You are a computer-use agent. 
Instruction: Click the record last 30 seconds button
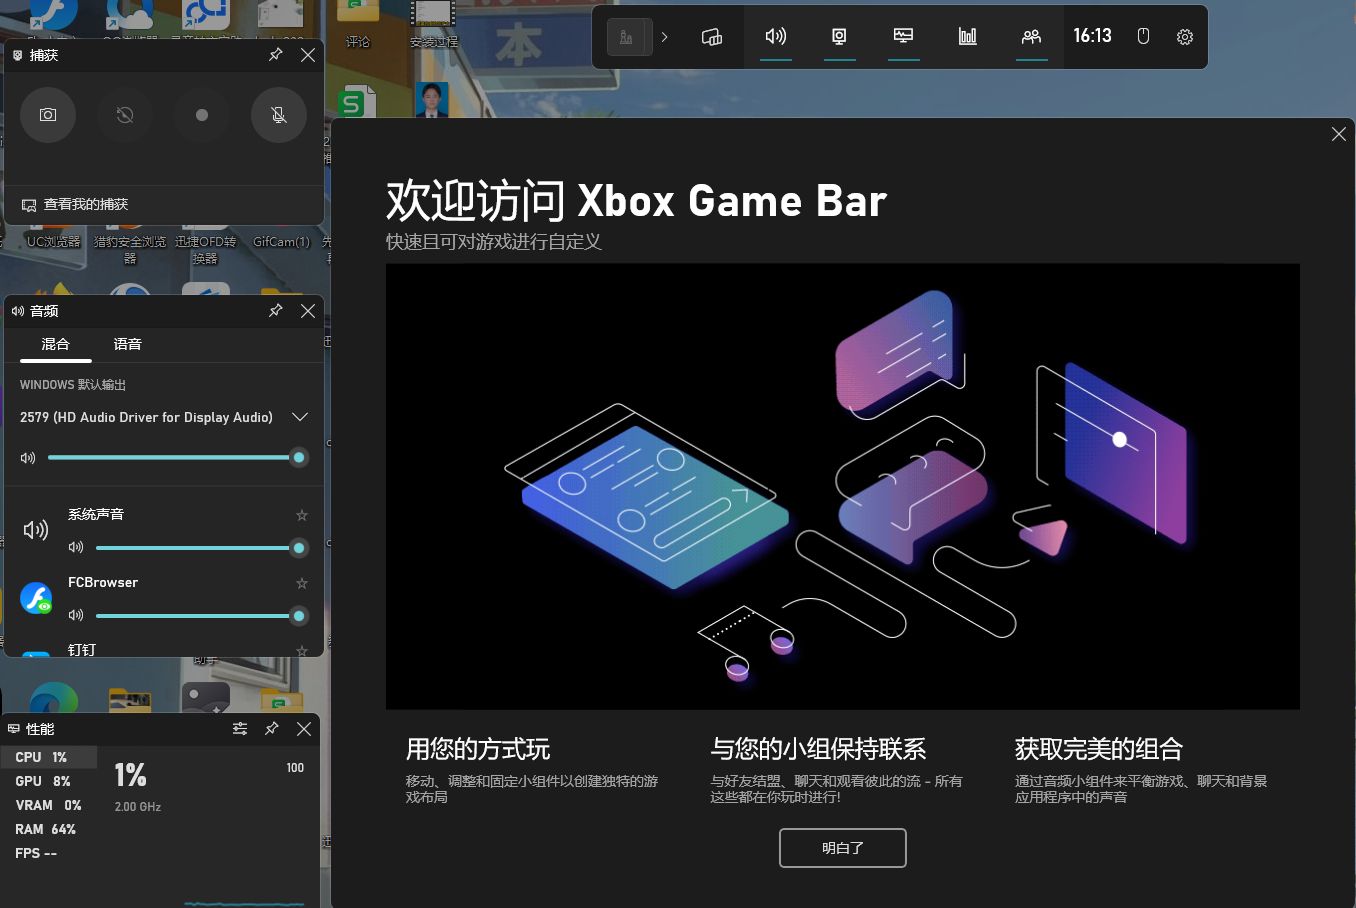tap(125, 115)
